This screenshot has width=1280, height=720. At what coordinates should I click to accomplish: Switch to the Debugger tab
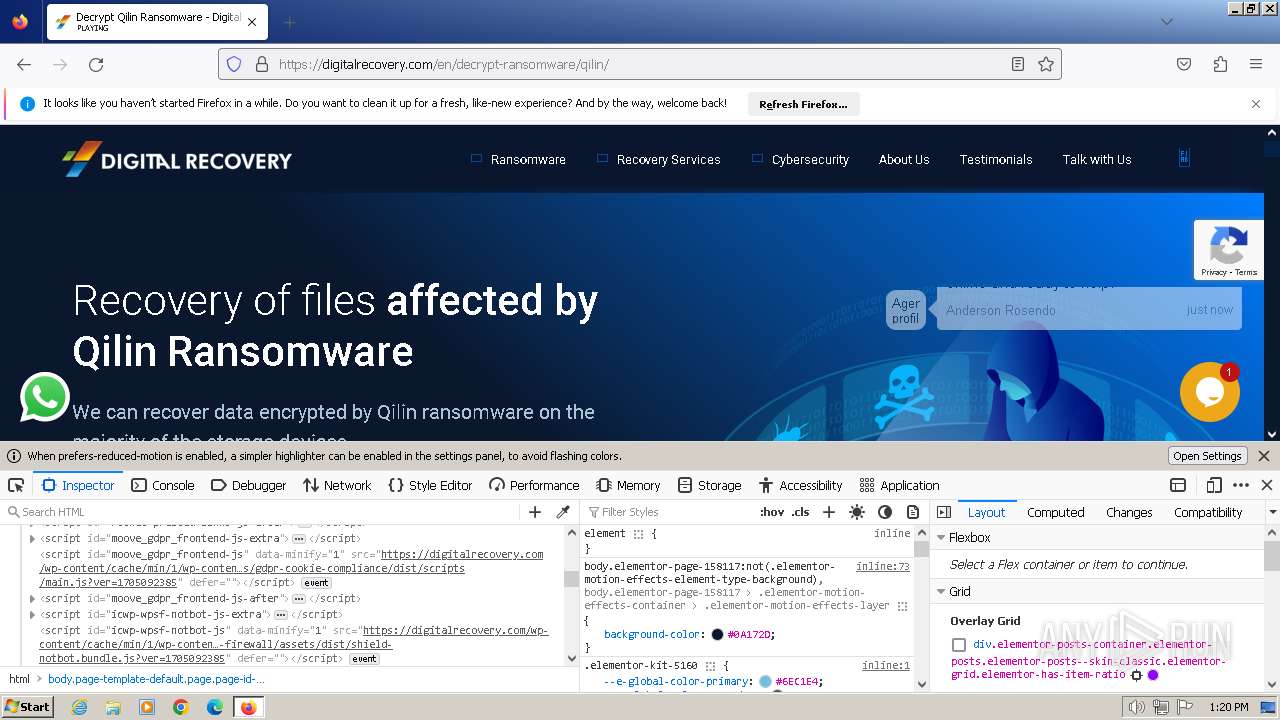click(x=248, y=485)
